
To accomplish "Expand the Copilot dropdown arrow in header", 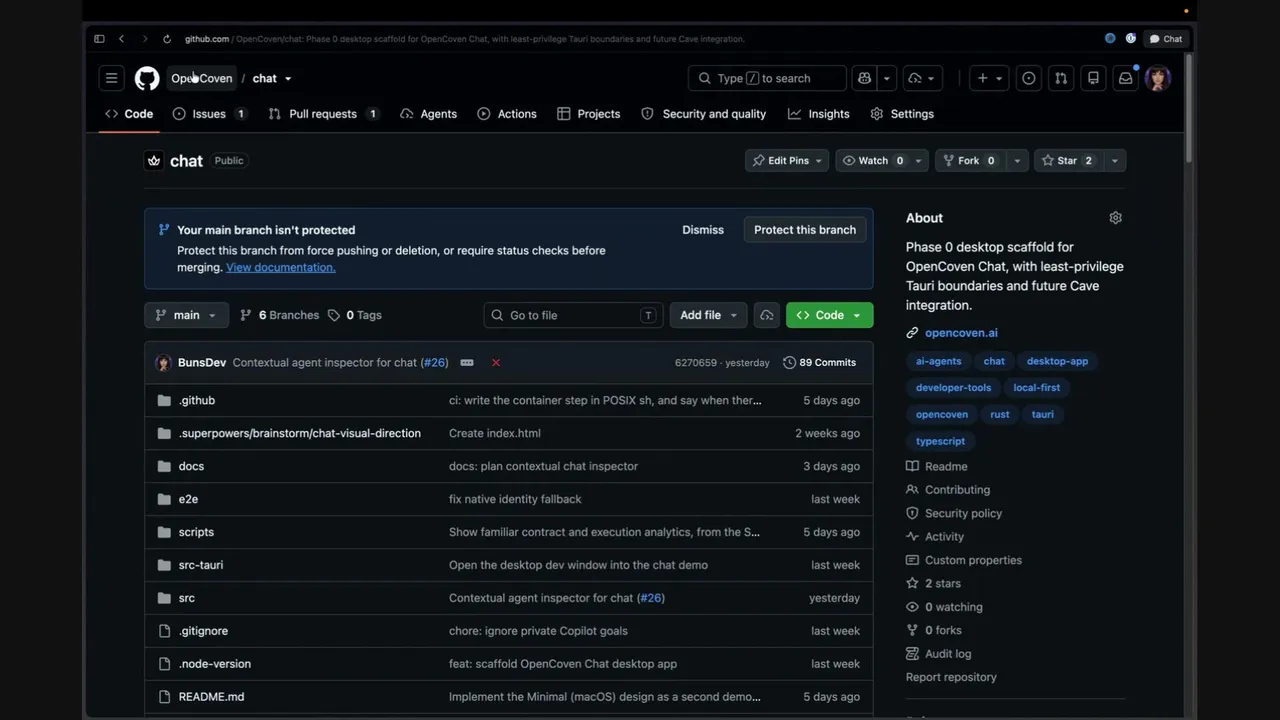I will [x=886, y=78].
